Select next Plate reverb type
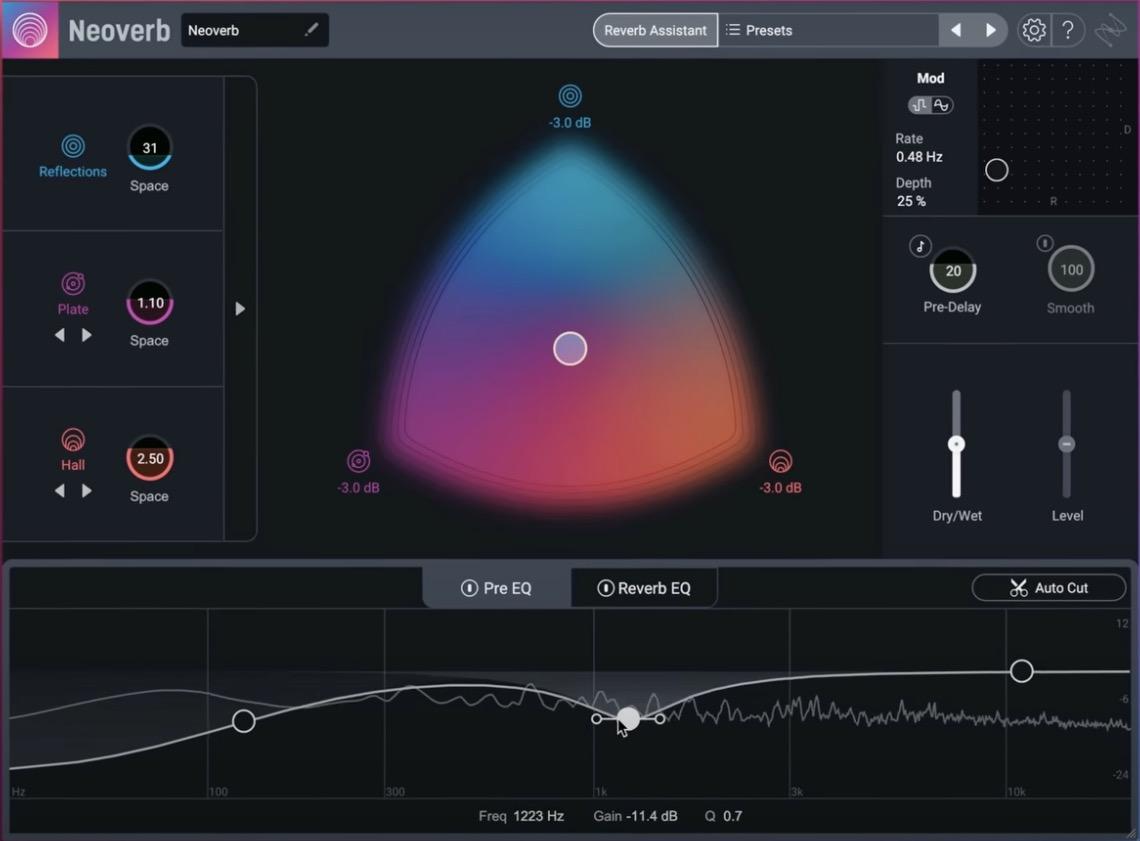Screen dimensions: 1140x841 (x=87, y=335)
